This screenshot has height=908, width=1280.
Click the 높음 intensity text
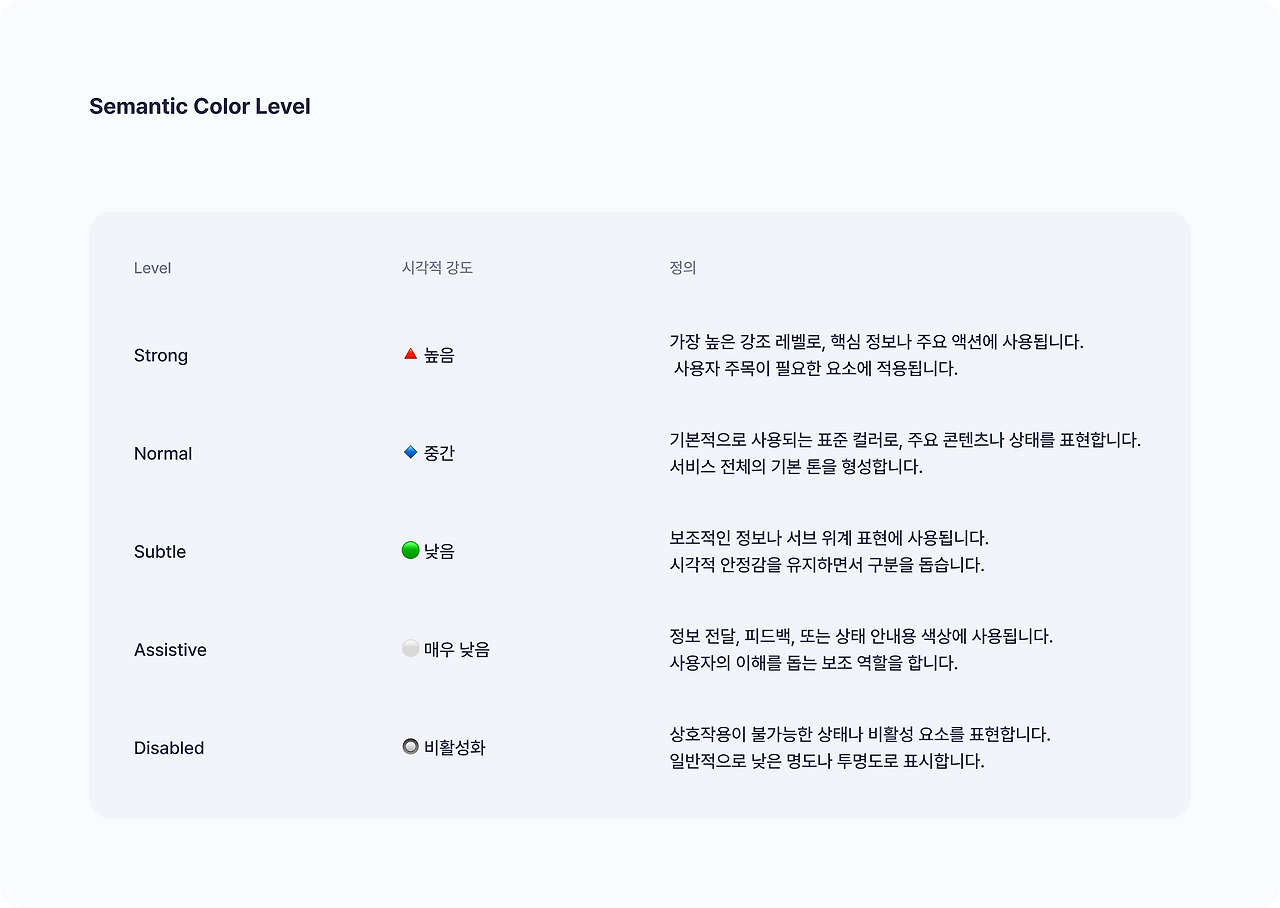pos(439,355)
